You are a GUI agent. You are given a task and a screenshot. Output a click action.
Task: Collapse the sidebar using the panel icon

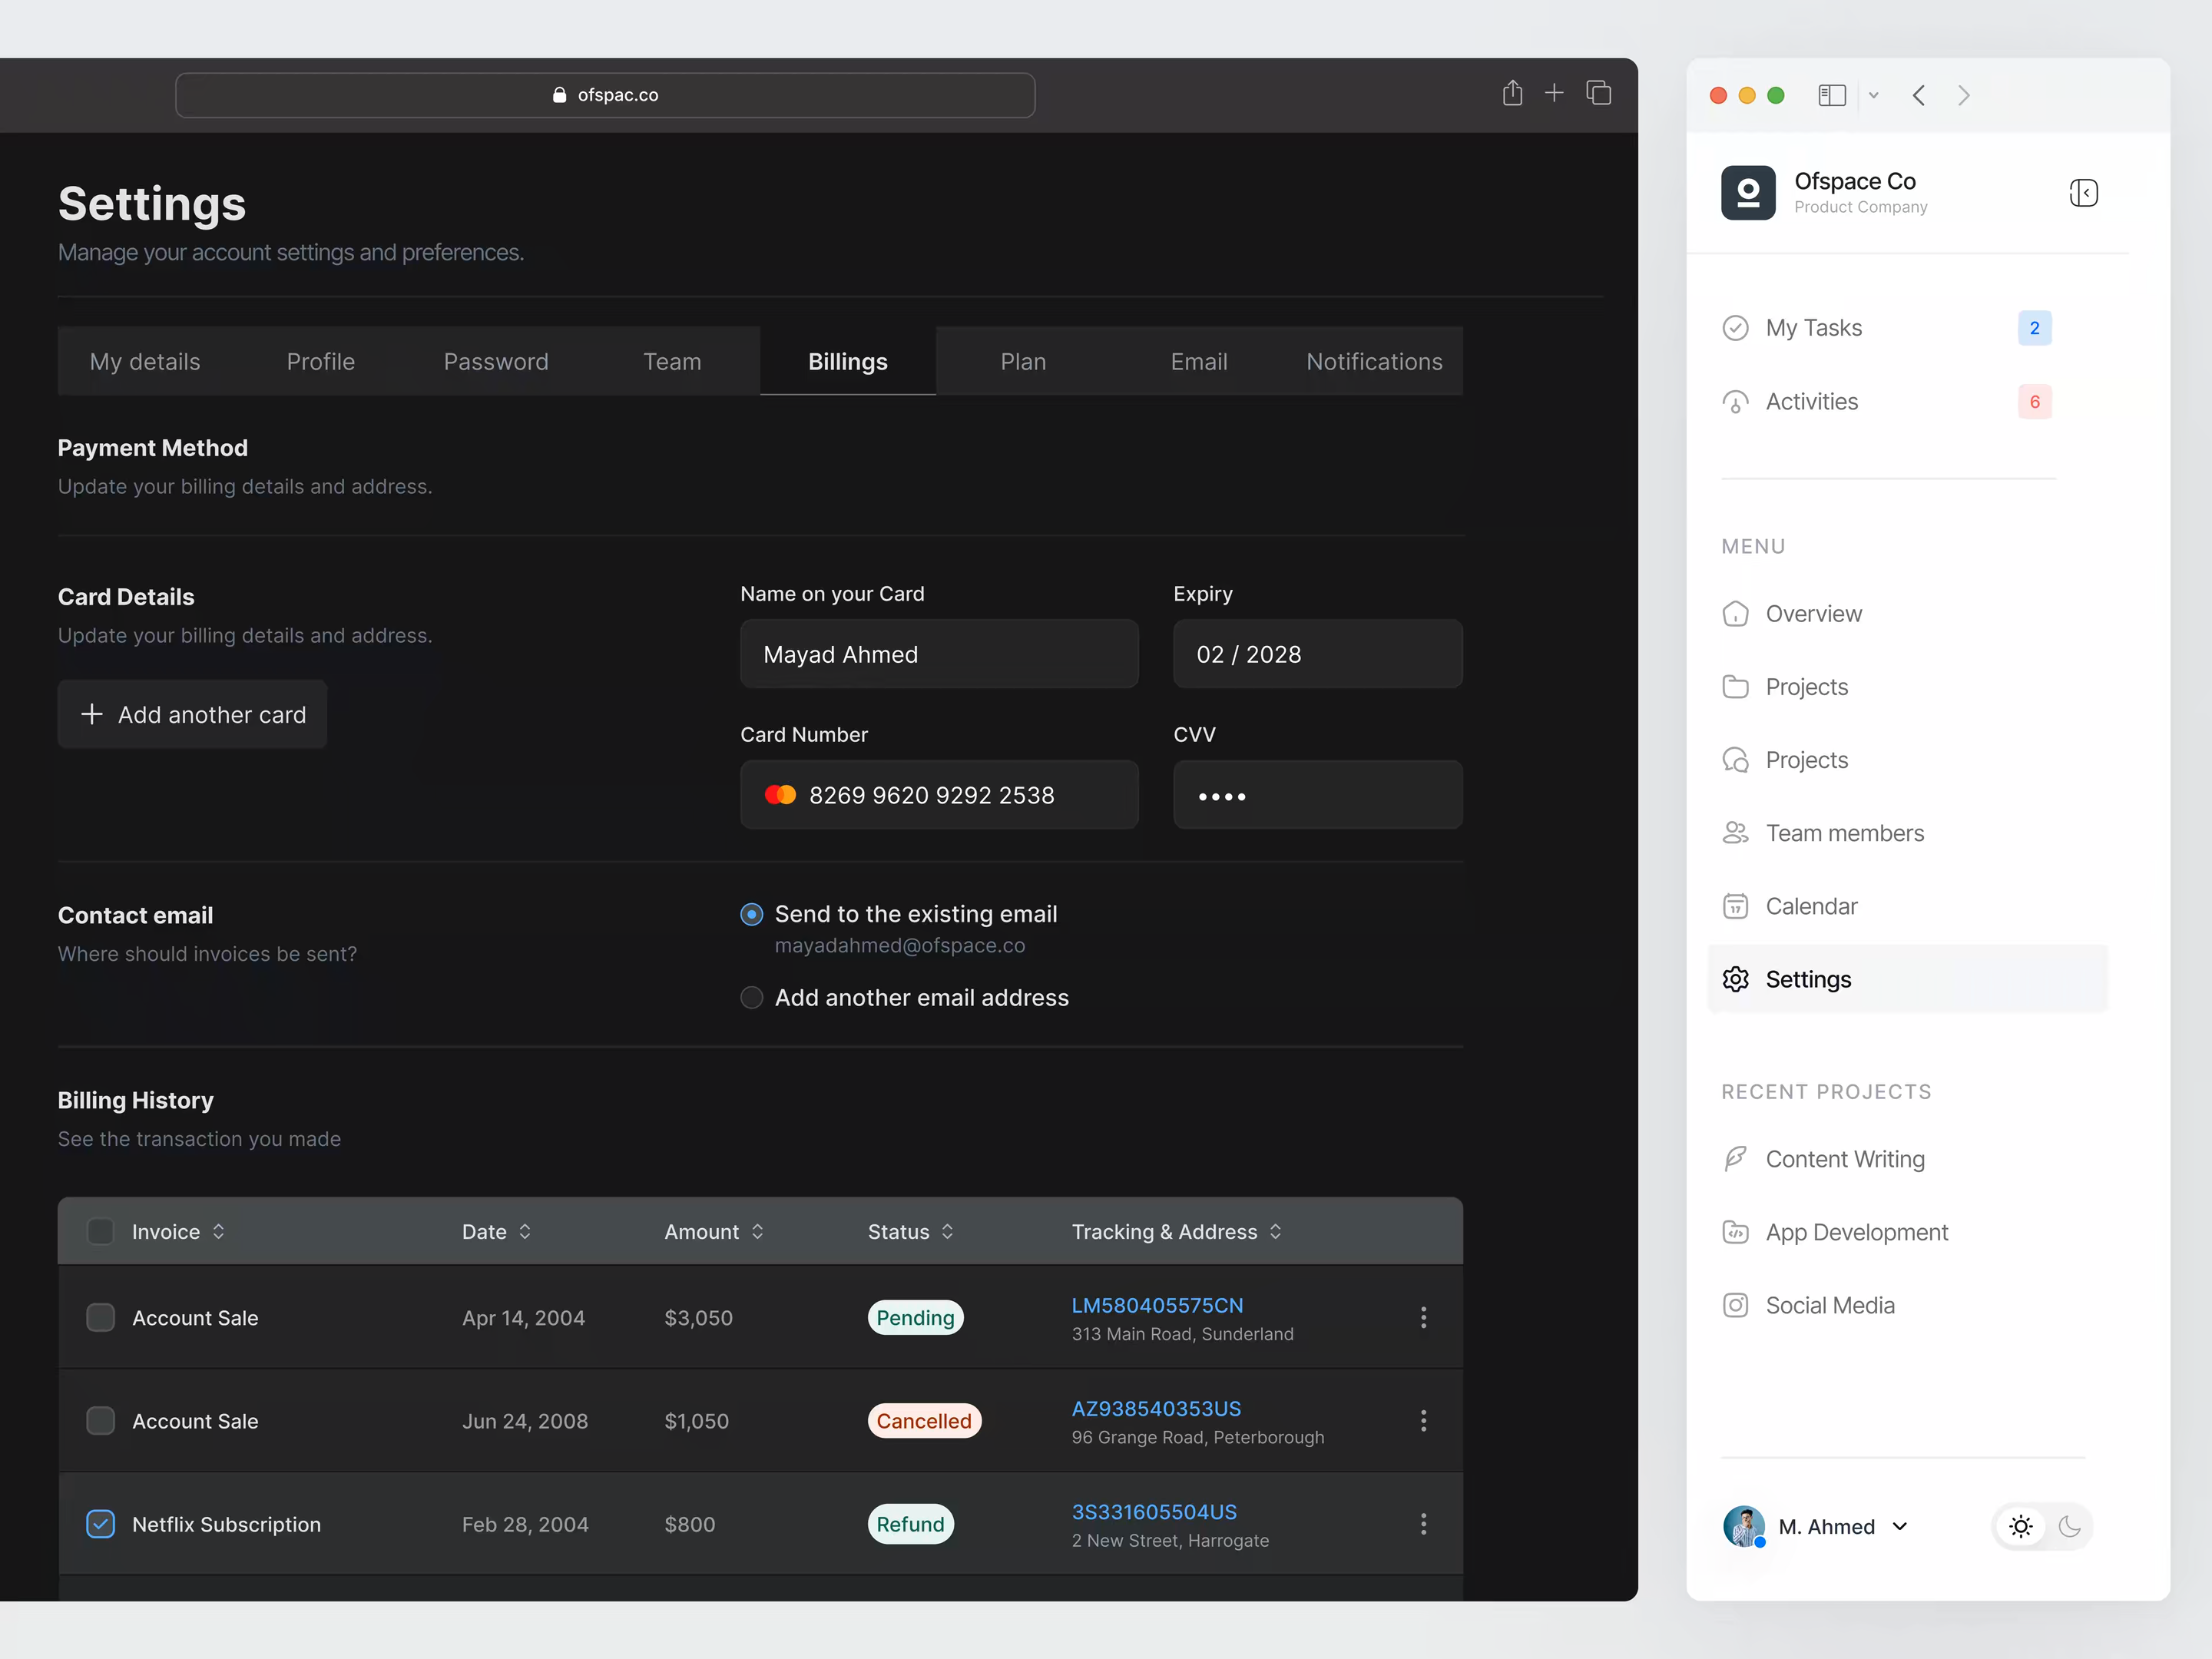2084,193
